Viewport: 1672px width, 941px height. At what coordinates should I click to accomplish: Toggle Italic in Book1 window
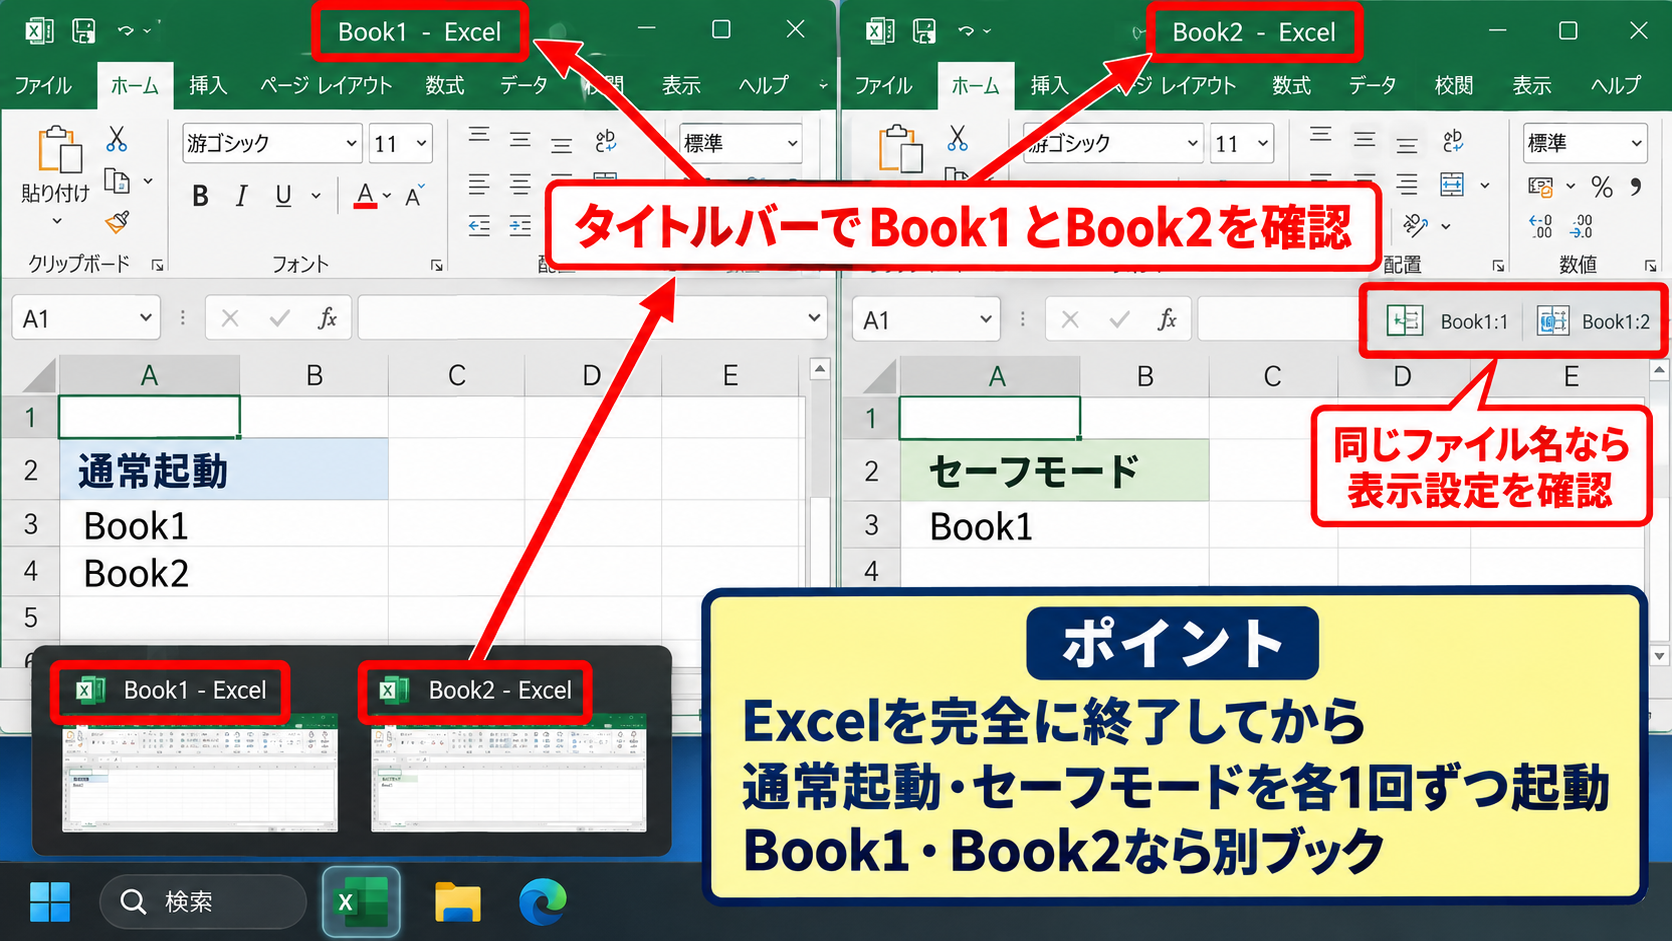coord(241,196)
